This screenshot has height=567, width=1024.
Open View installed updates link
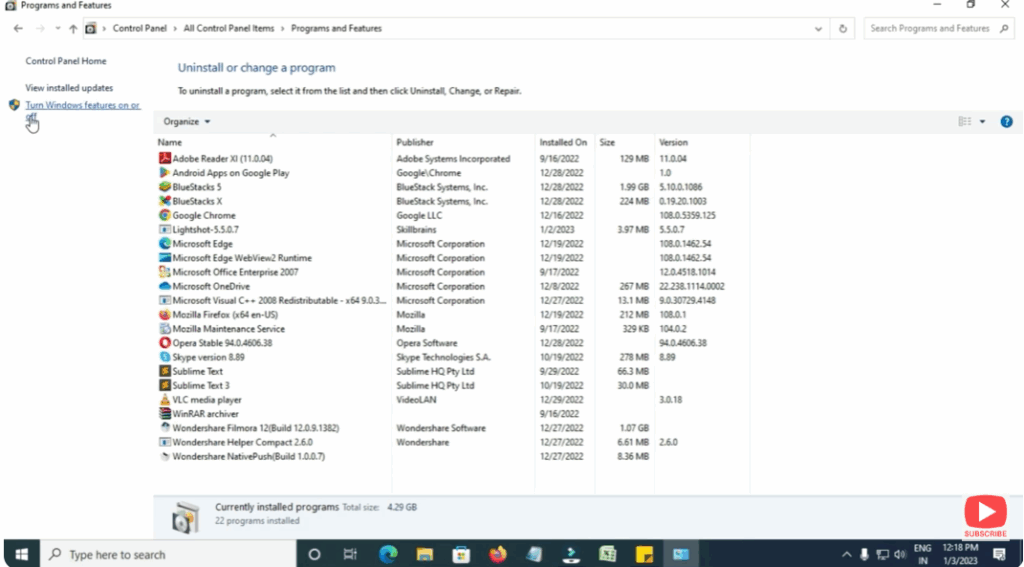69,88
